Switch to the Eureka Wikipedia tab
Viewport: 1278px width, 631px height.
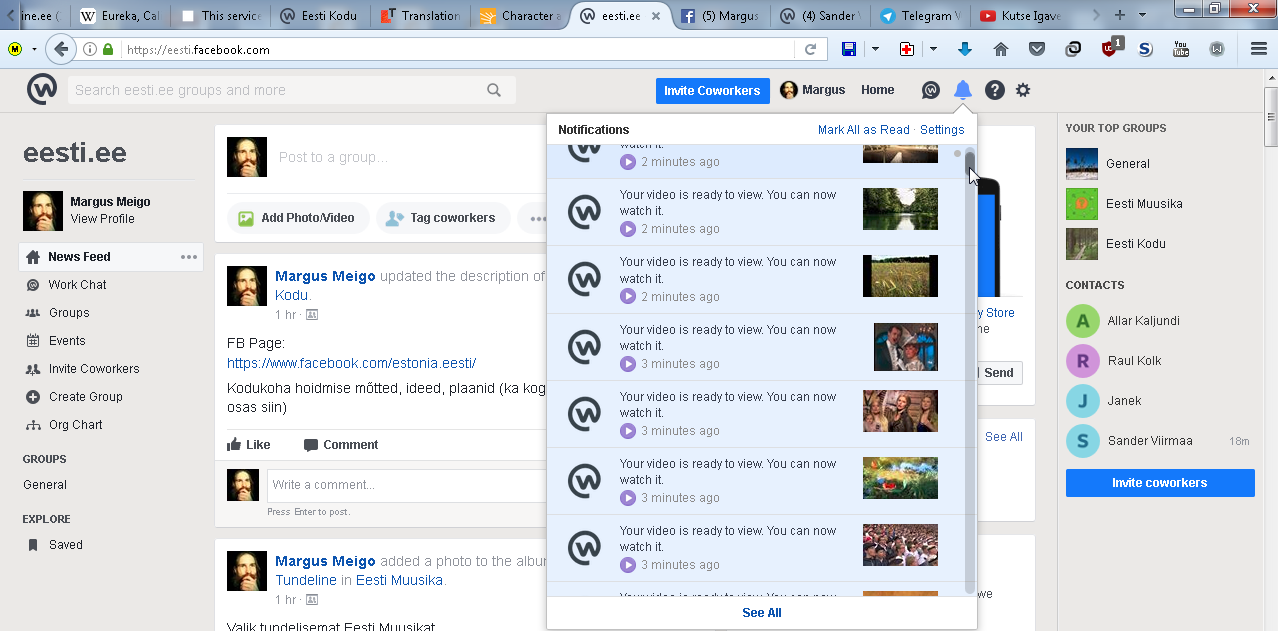click(120, 16)
